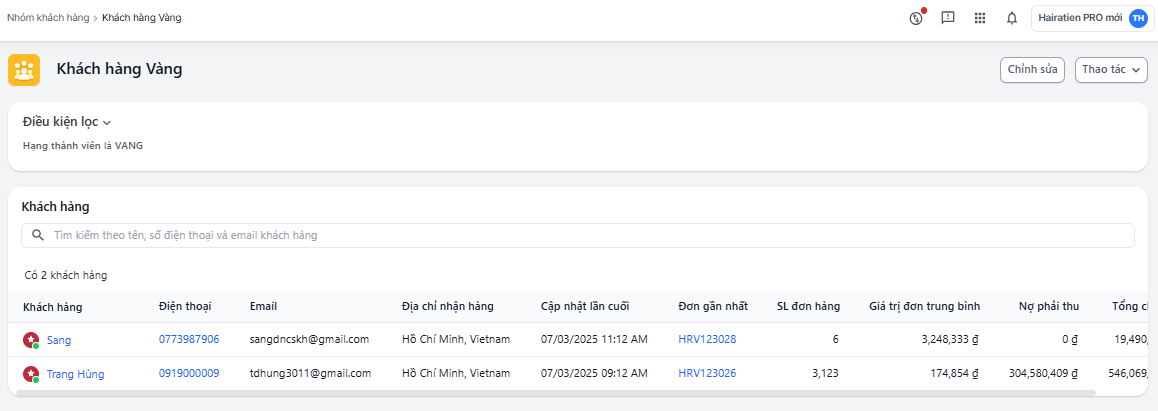The height and width of the screenshot is (411, 1158).
Task: Click the TH account avatar
Action: (1138, 18)
